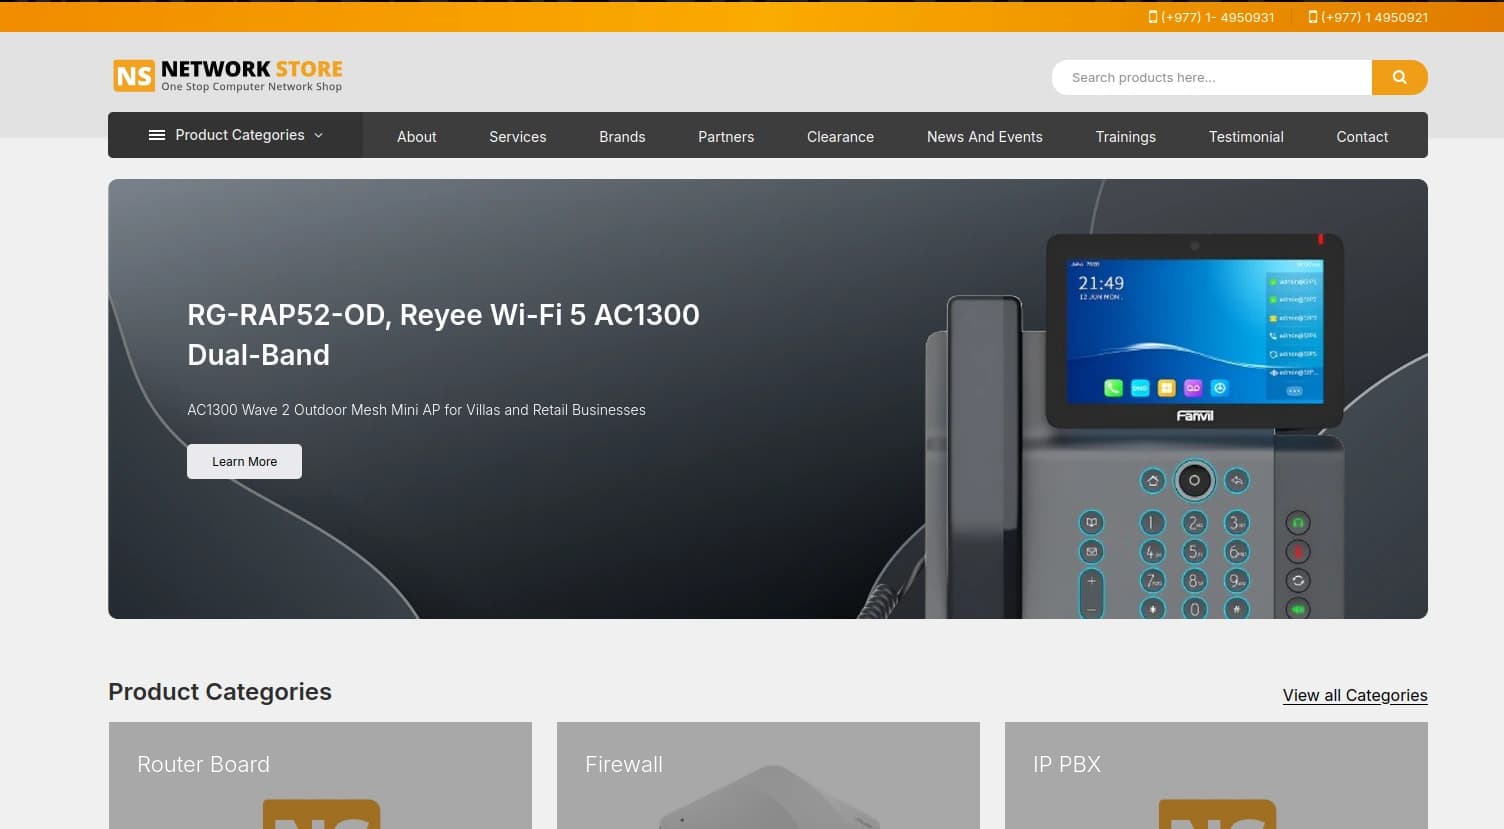This screenshot has width=1504, height=829.
Task: Focus the Search products here field
Action: [1210, 77]
